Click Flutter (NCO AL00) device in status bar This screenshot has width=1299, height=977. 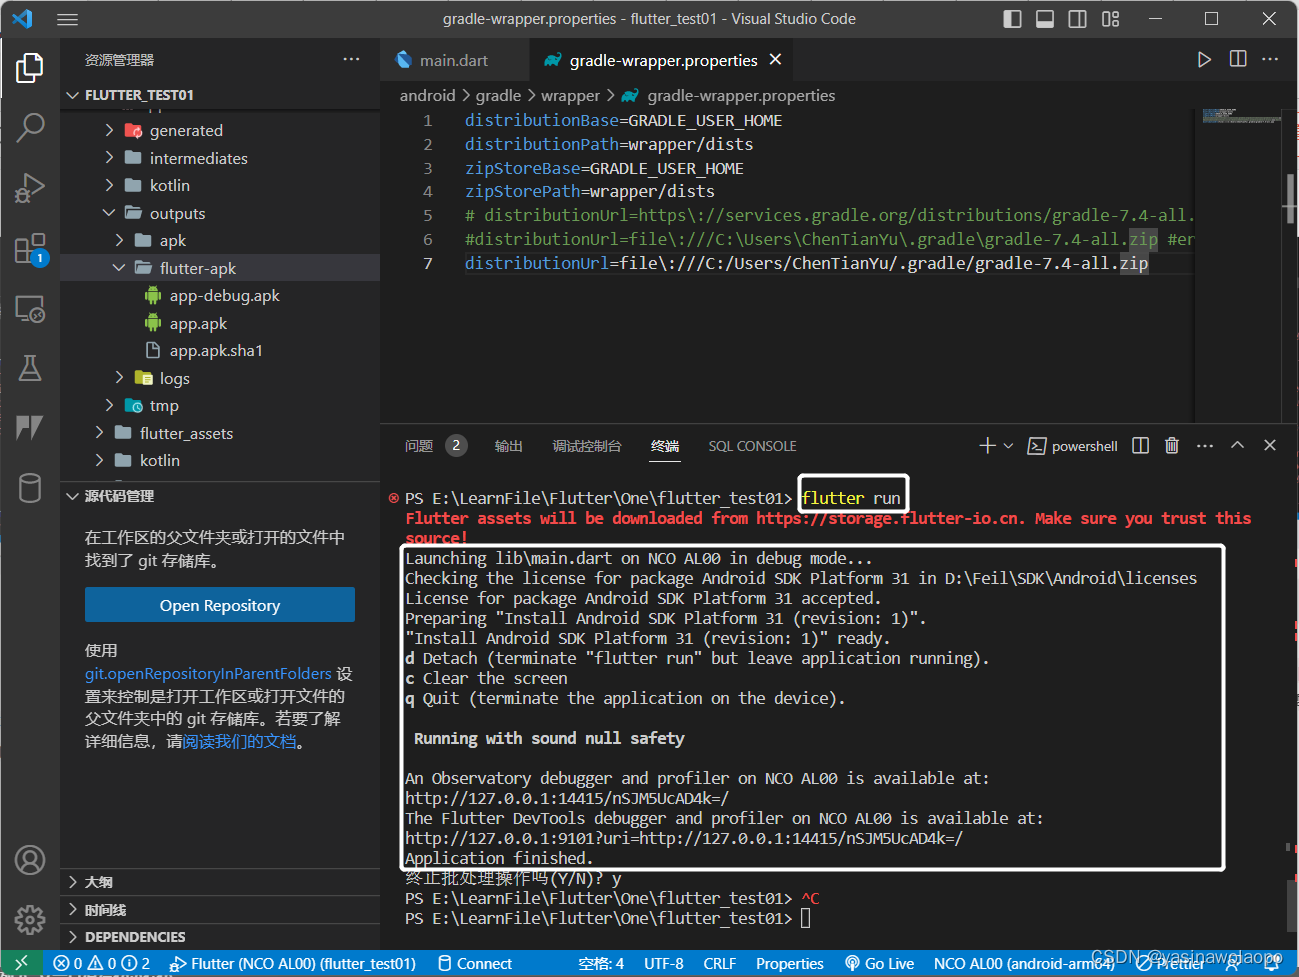(x=294, y=963)
